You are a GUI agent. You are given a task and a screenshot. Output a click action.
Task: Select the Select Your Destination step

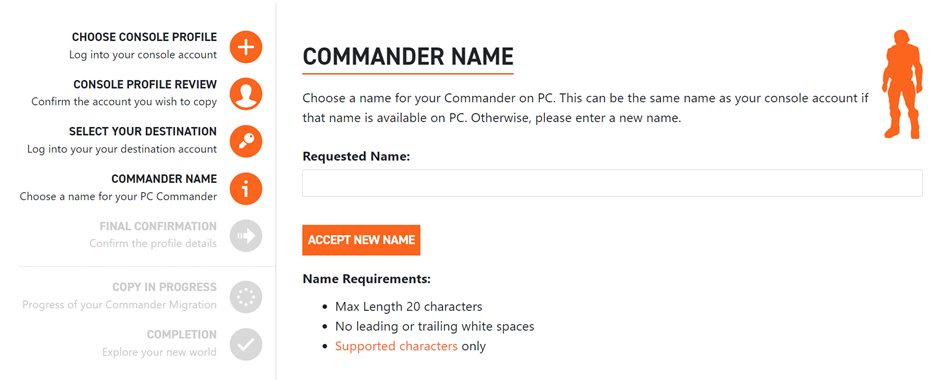[143, 131]
